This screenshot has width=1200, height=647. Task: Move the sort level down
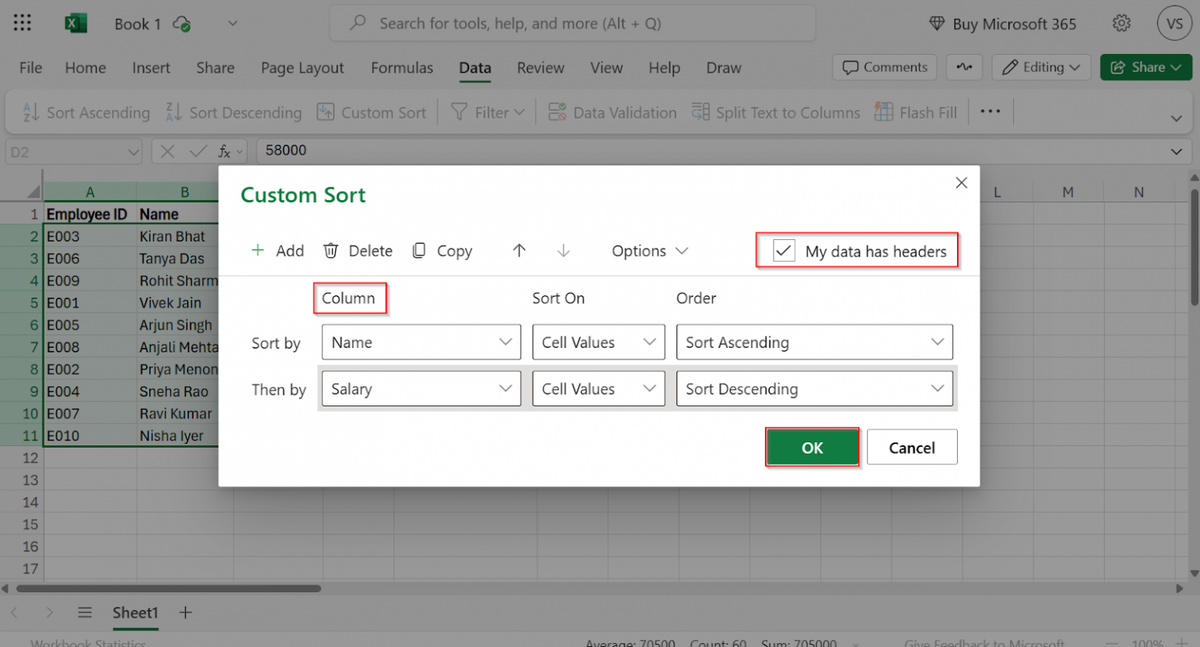tap(563, 251)
